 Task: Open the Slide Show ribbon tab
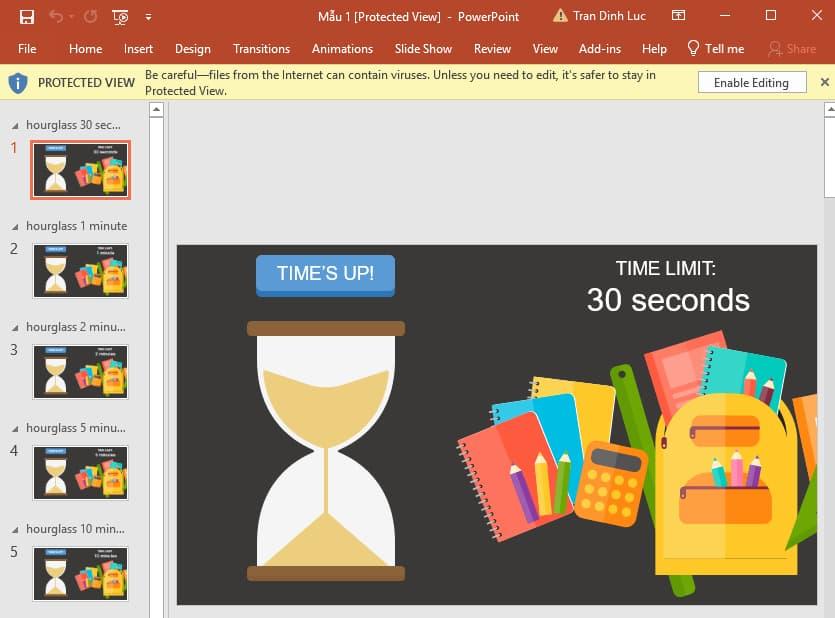click(423, 48)
